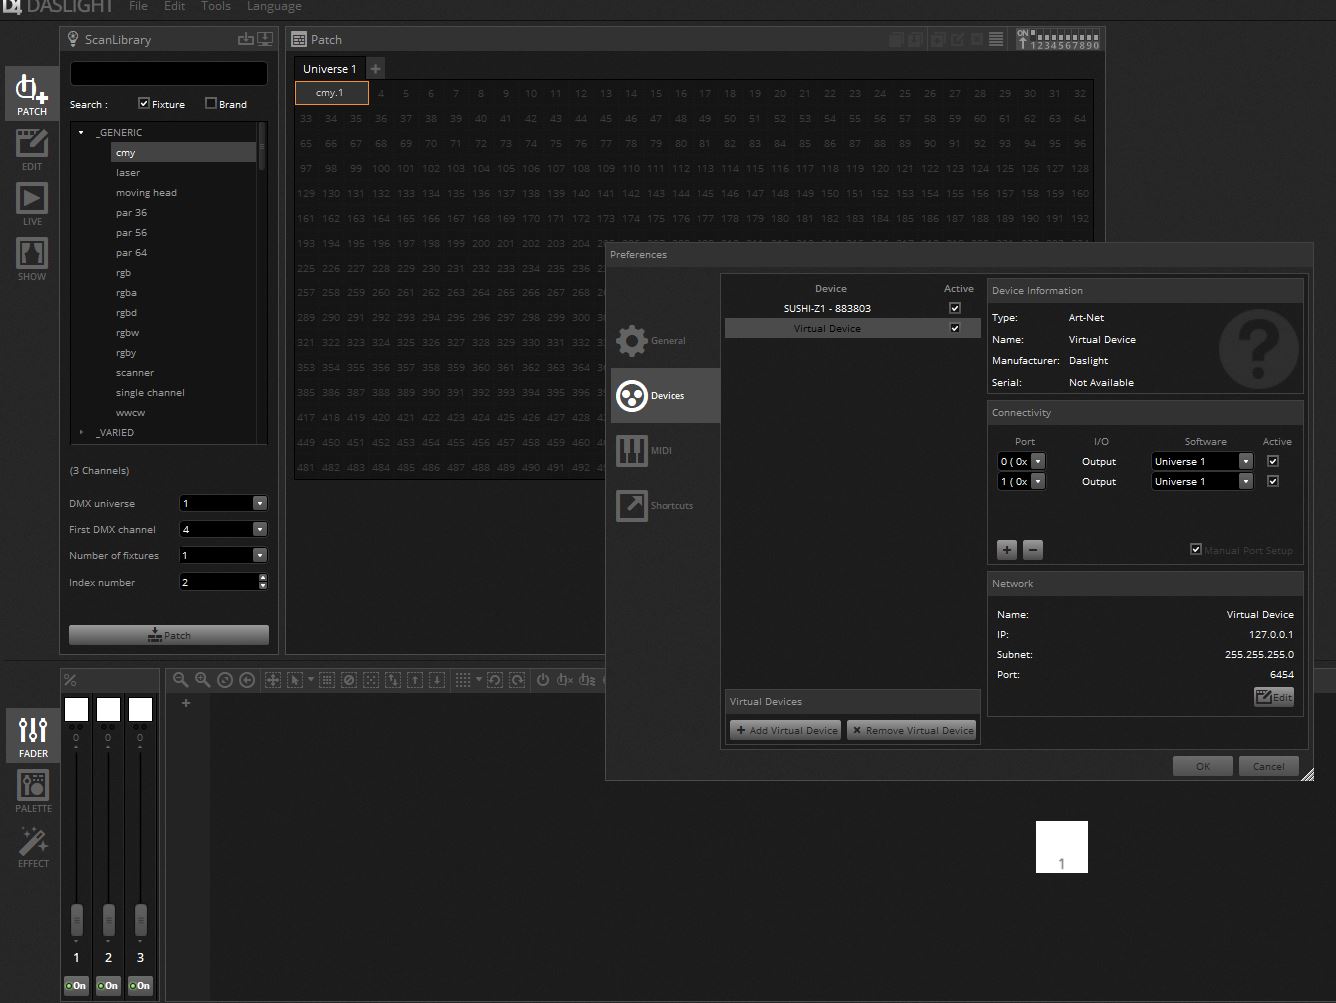The image size is (1336, 1003).
Task: Toggle fader 3 On button
Action: (140, 985)
